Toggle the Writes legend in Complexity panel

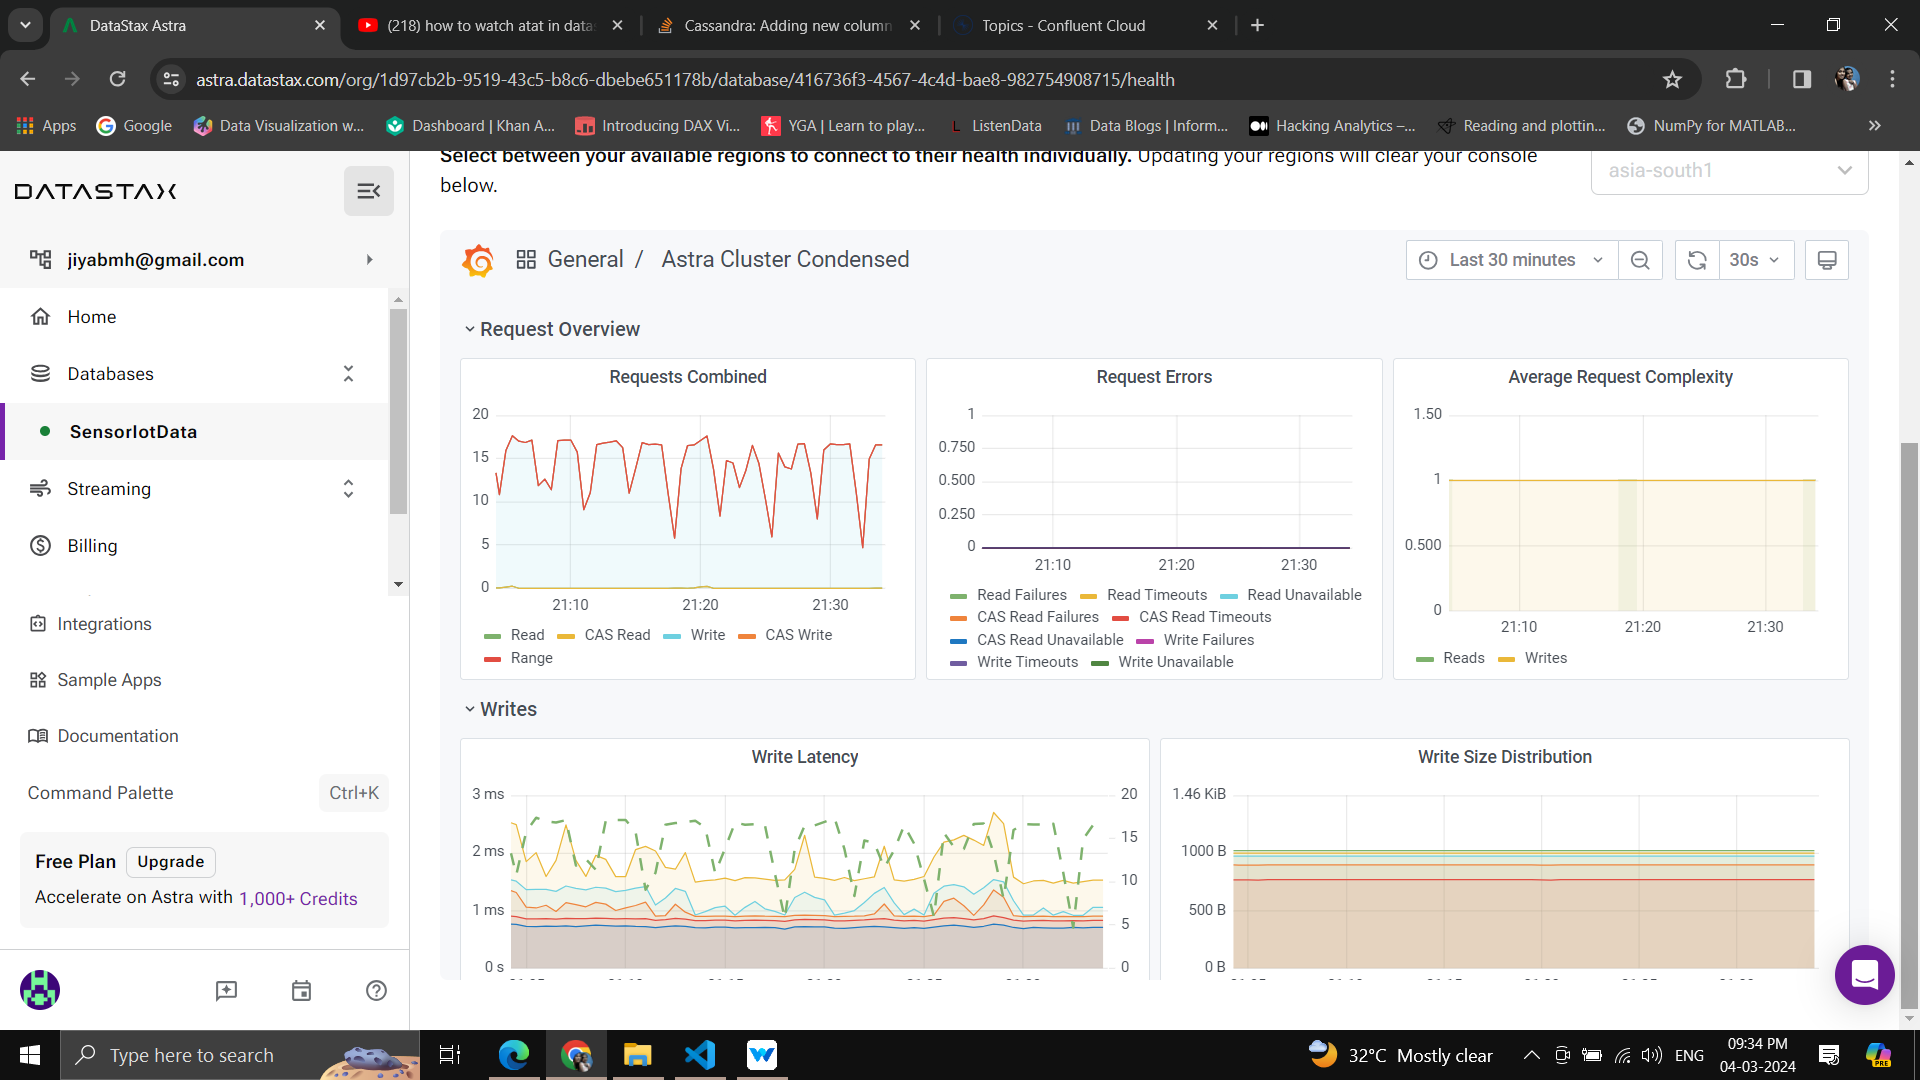[1545, 658]
